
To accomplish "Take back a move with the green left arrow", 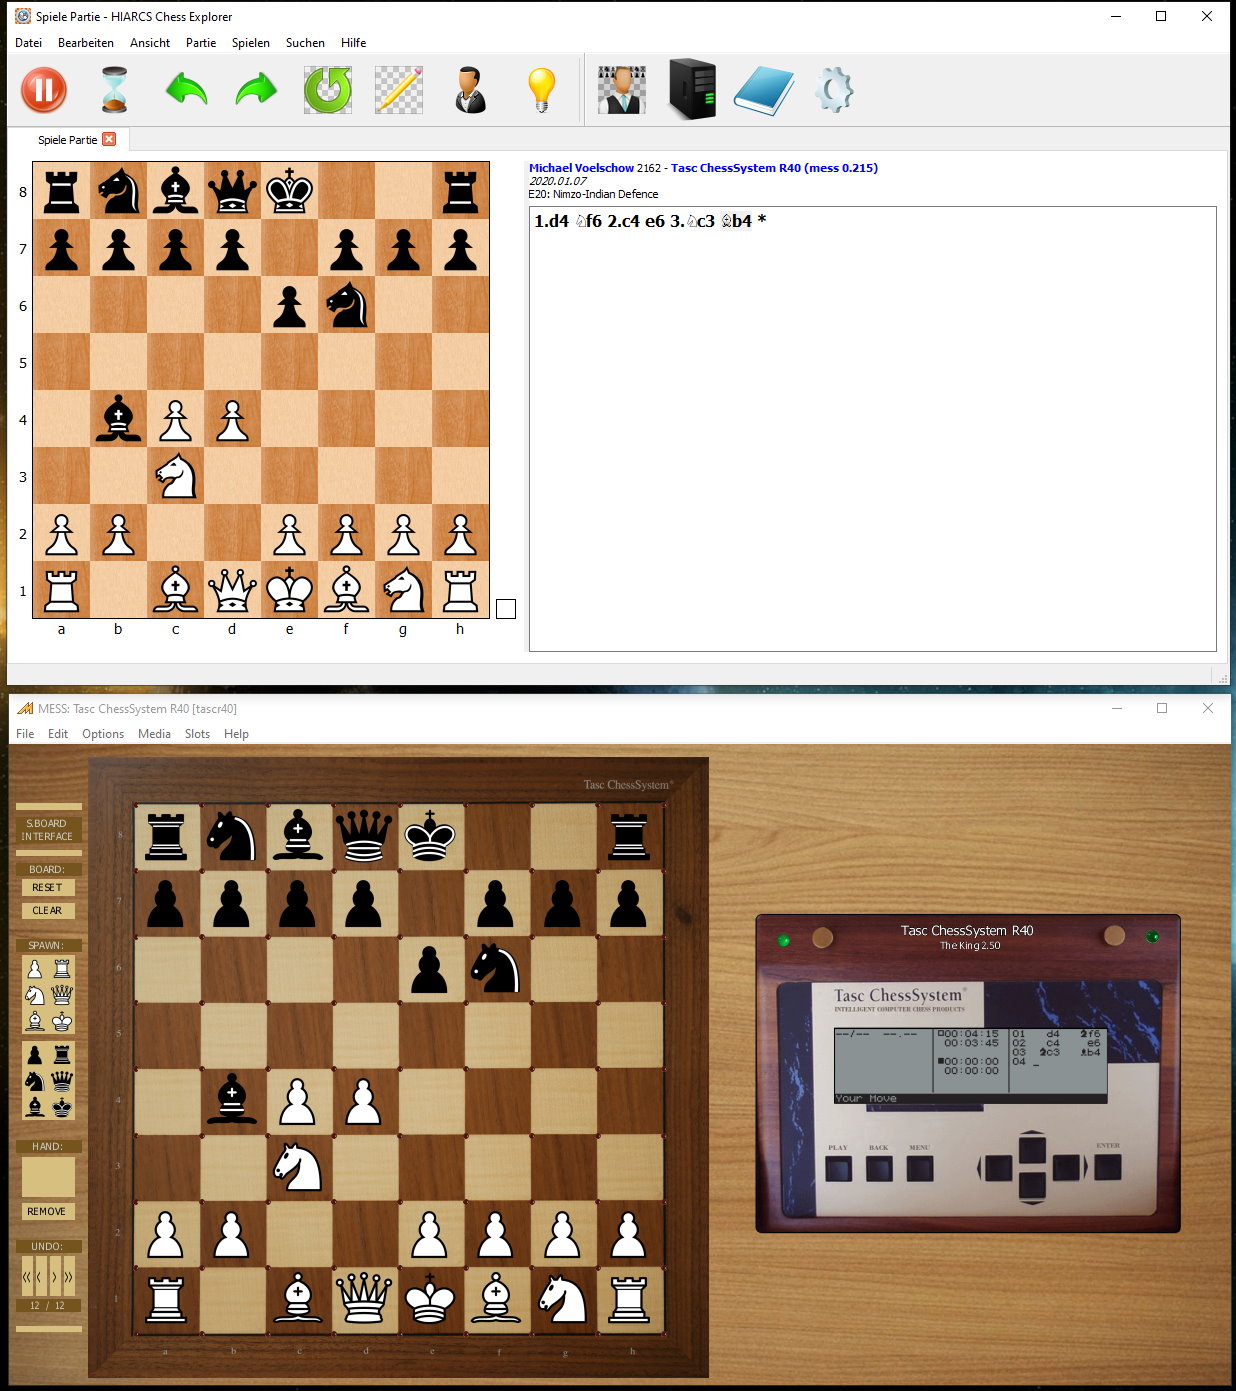I will pyautogui.click(x=186, y=91).
